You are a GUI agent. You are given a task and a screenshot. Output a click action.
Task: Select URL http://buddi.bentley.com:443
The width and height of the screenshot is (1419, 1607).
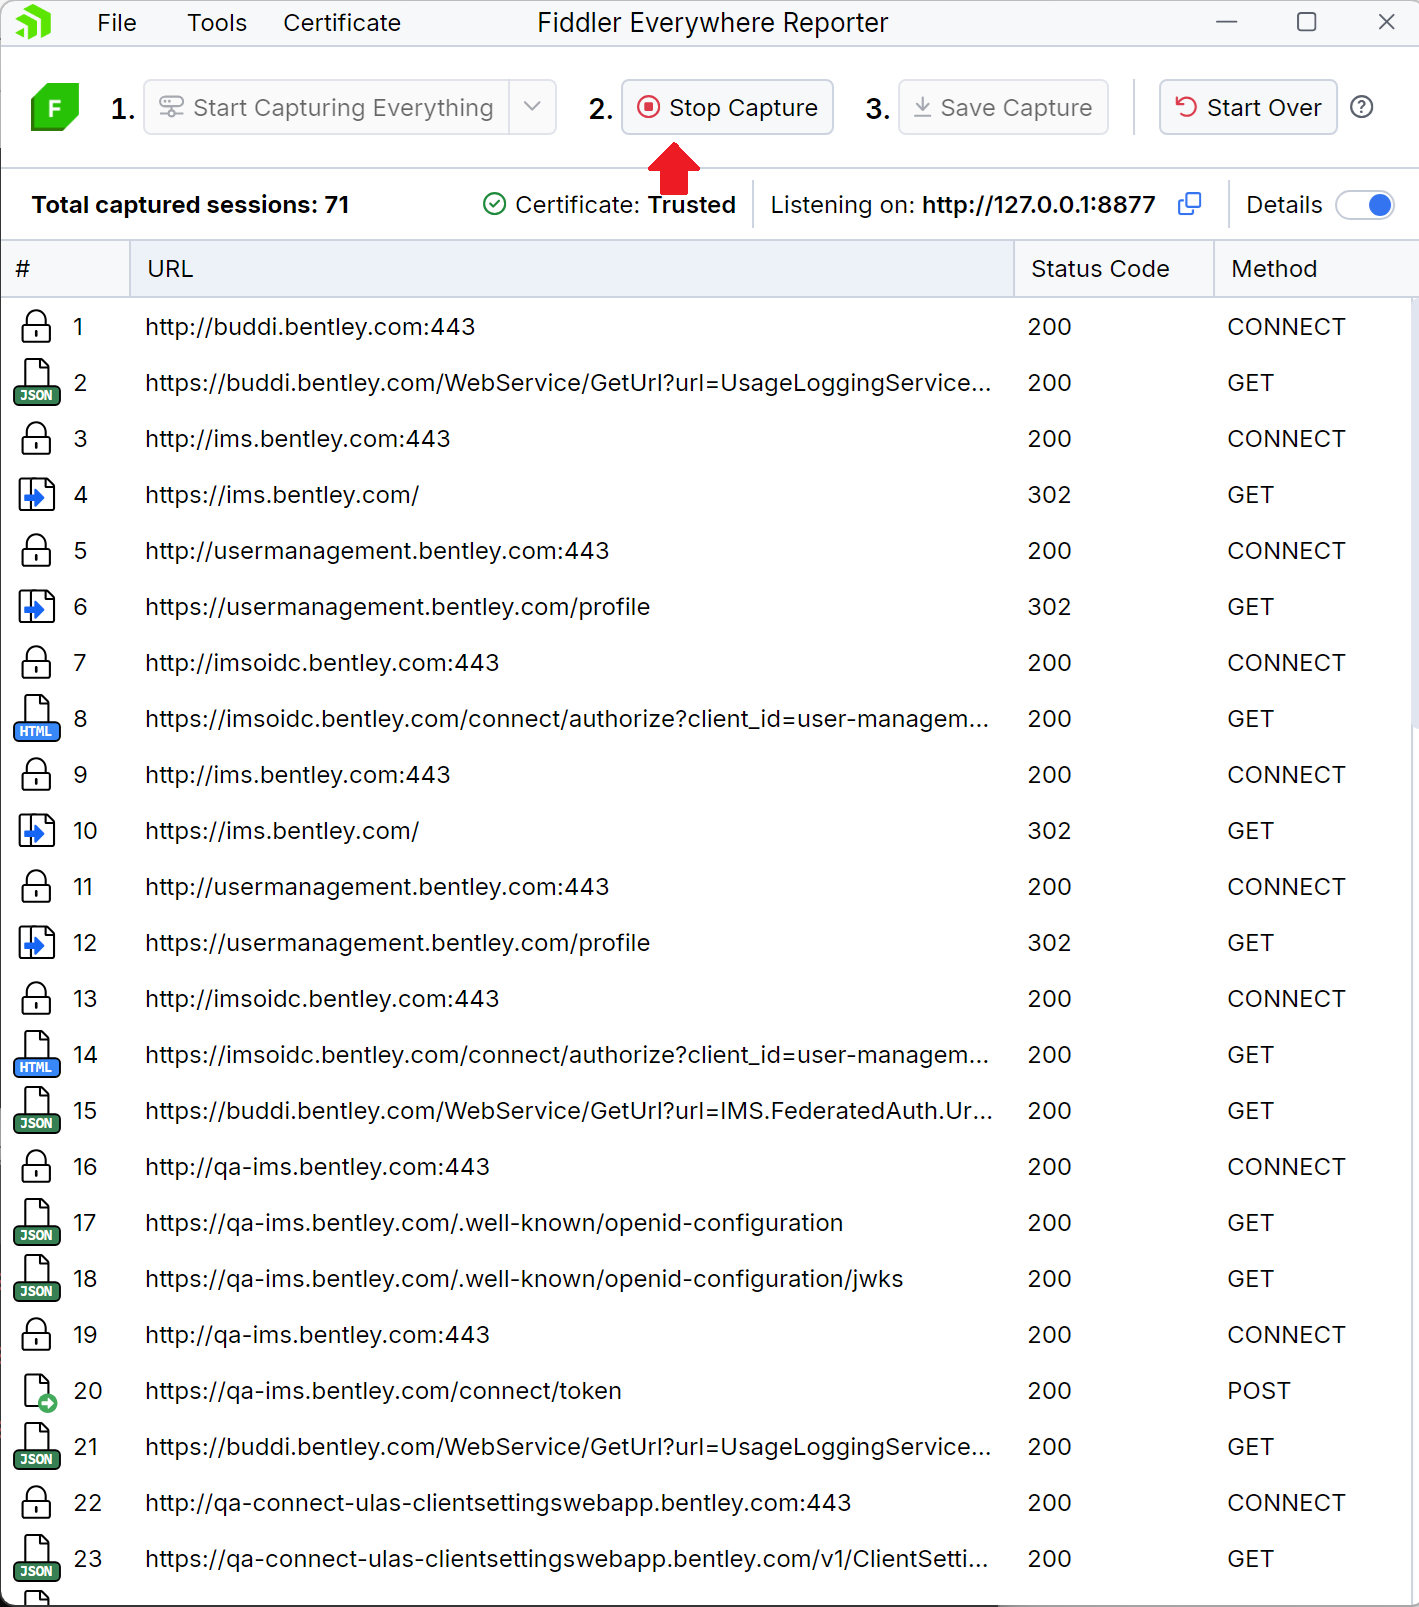pos(310,327)
